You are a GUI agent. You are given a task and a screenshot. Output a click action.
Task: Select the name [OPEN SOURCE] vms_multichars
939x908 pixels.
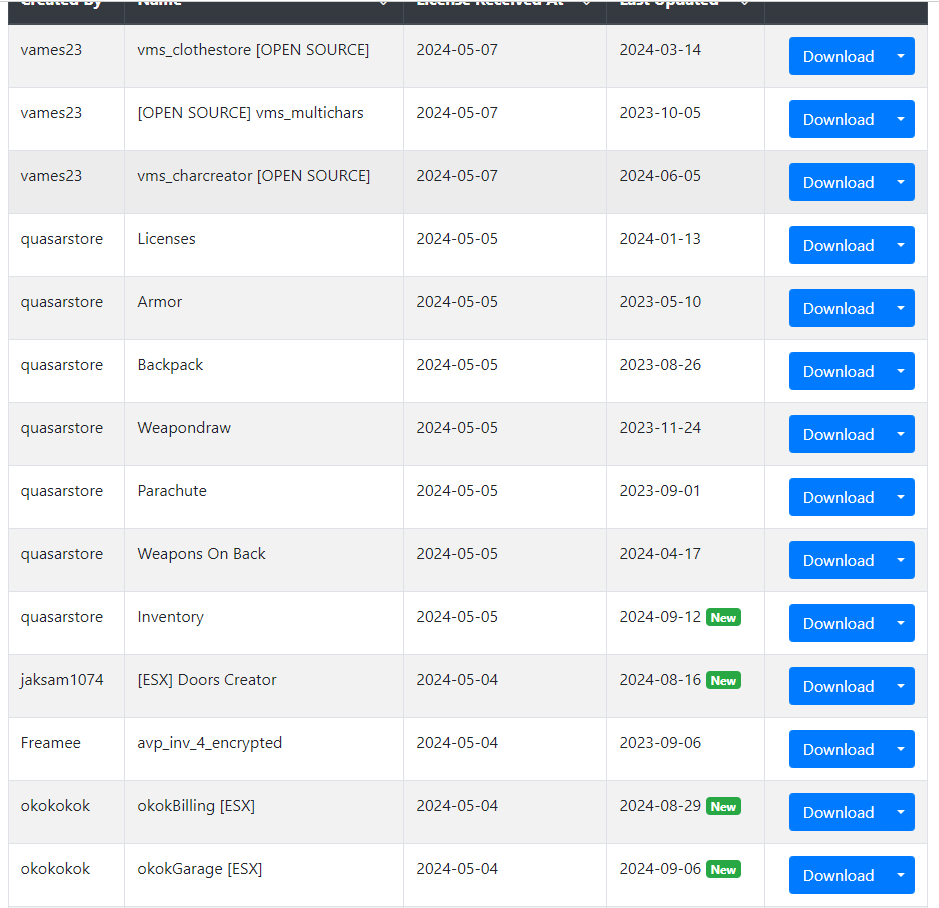[250, 113]
